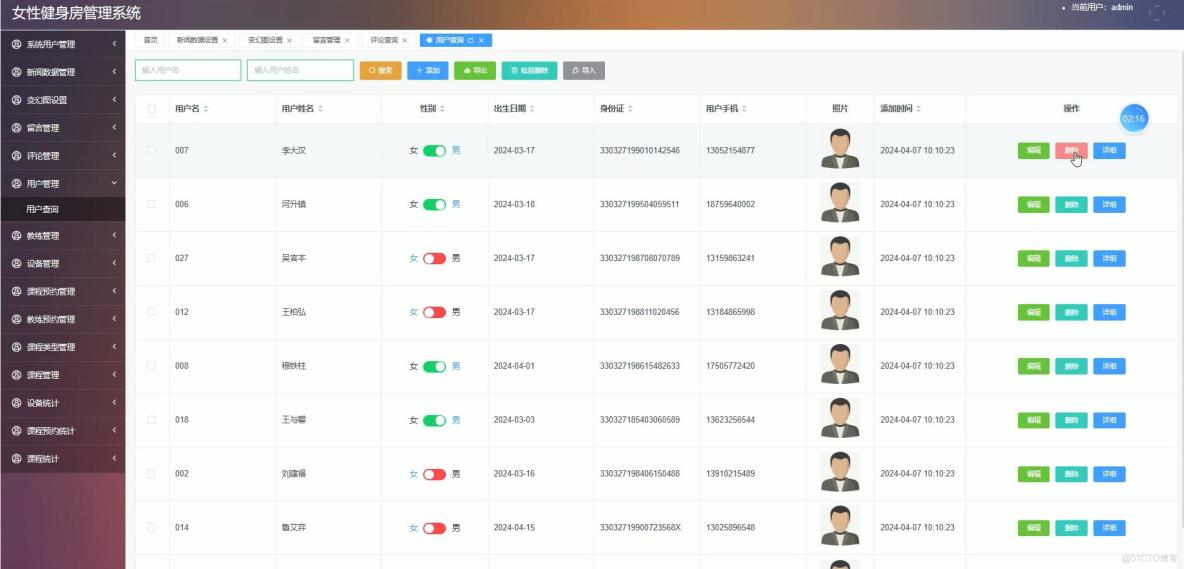Check the checkbox for user 018 row

click(x=152, y=420)
